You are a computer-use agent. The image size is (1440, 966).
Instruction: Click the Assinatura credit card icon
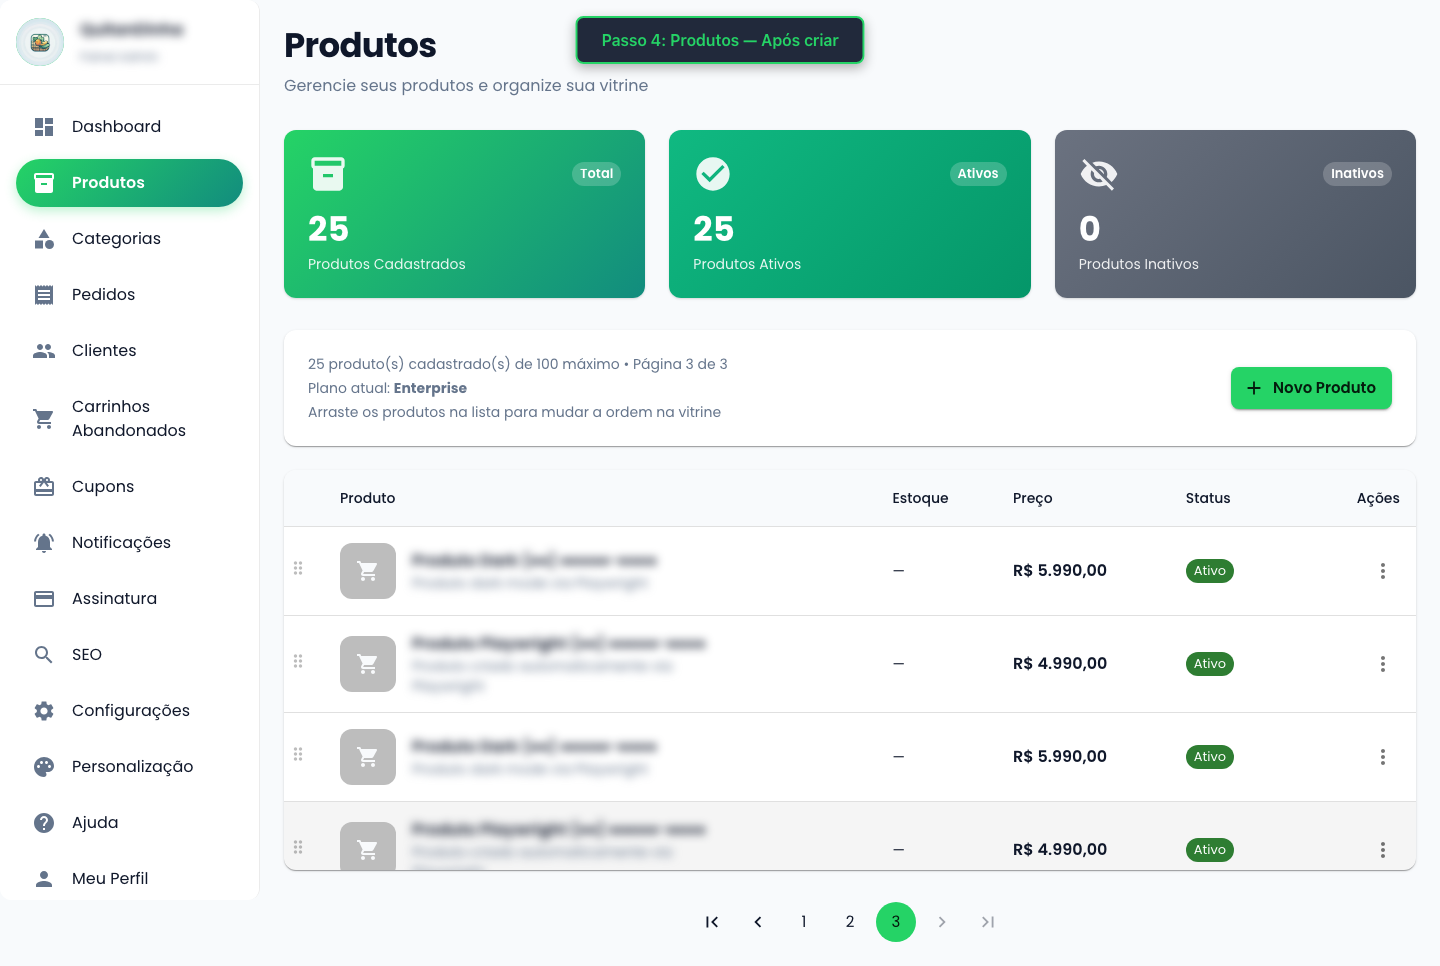[44, 598]
